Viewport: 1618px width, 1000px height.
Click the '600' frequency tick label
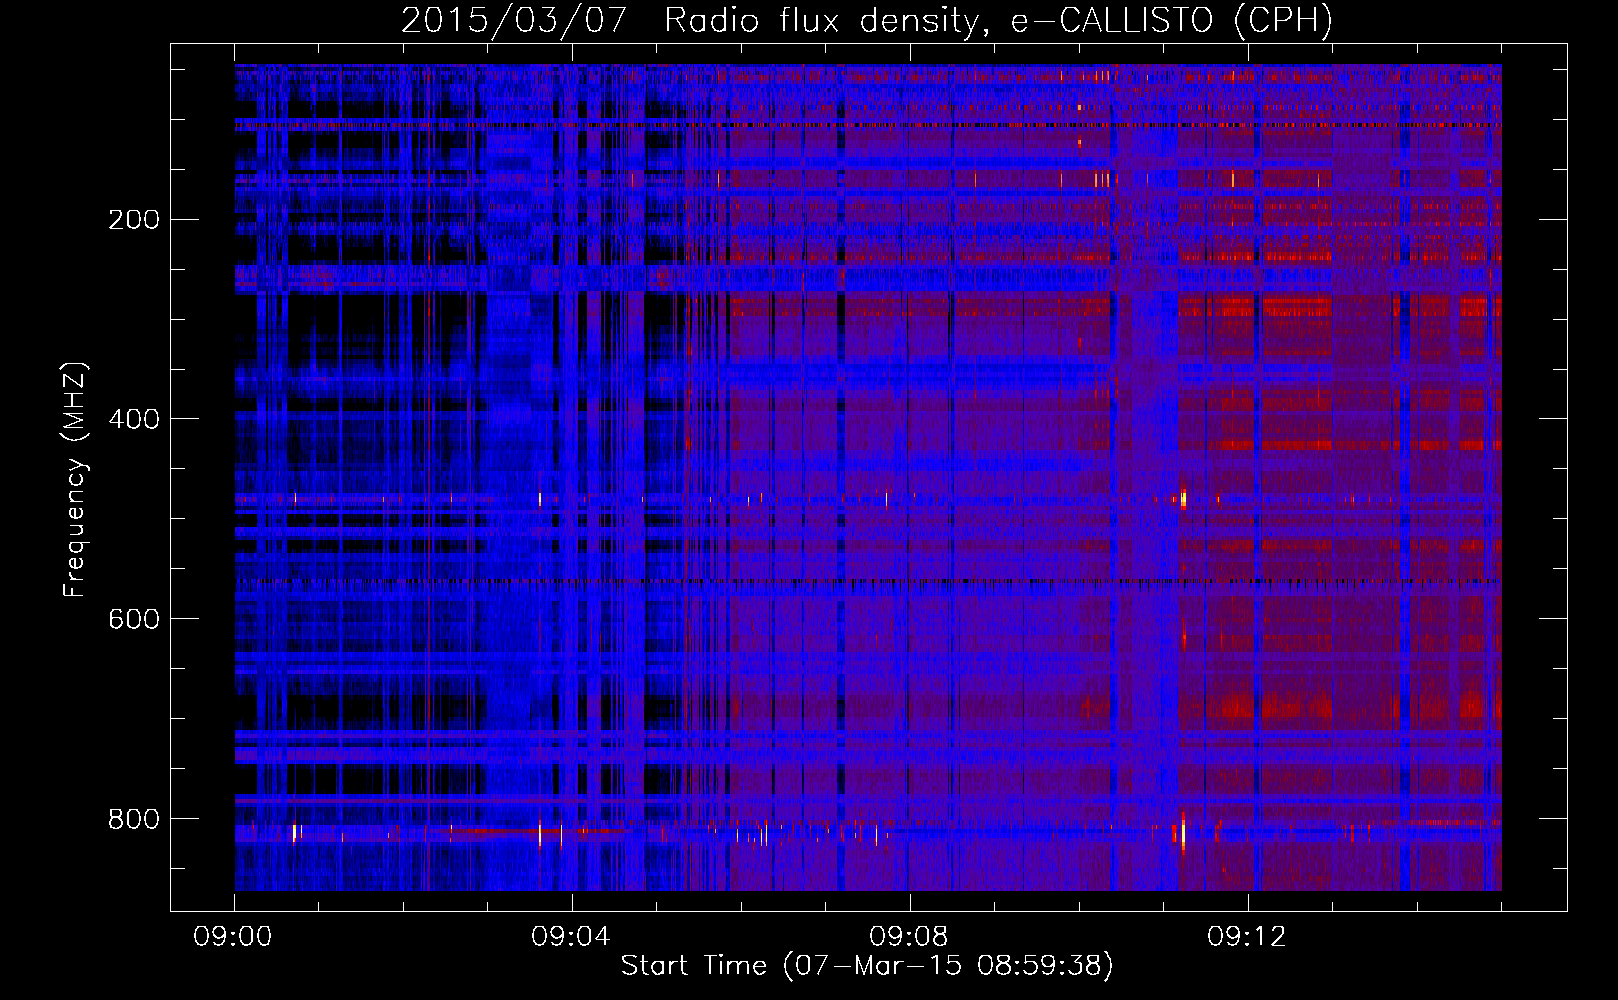pyautogui.click(x=134, y=619)
